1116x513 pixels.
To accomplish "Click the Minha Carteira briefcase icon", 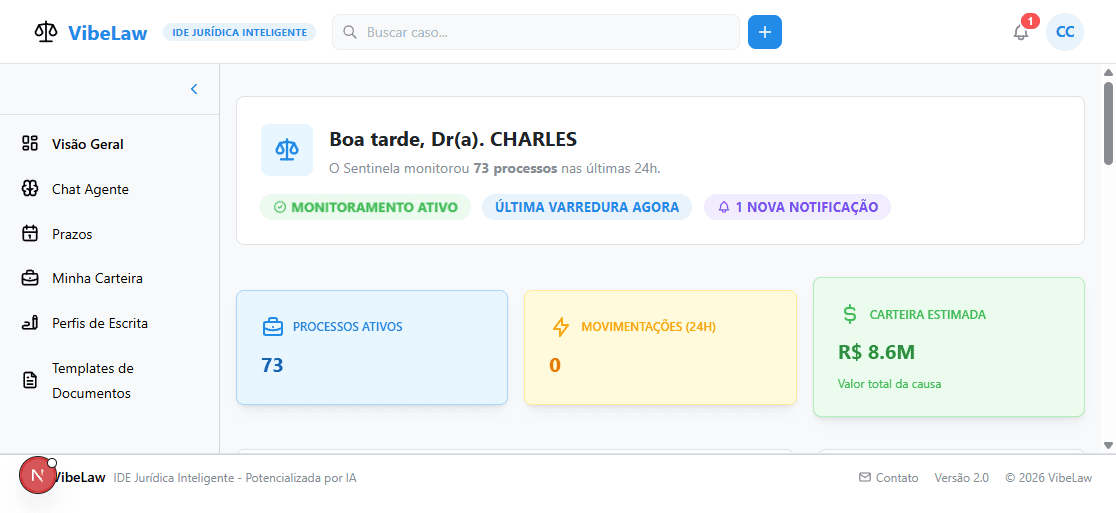I will (x=30, y=278).
